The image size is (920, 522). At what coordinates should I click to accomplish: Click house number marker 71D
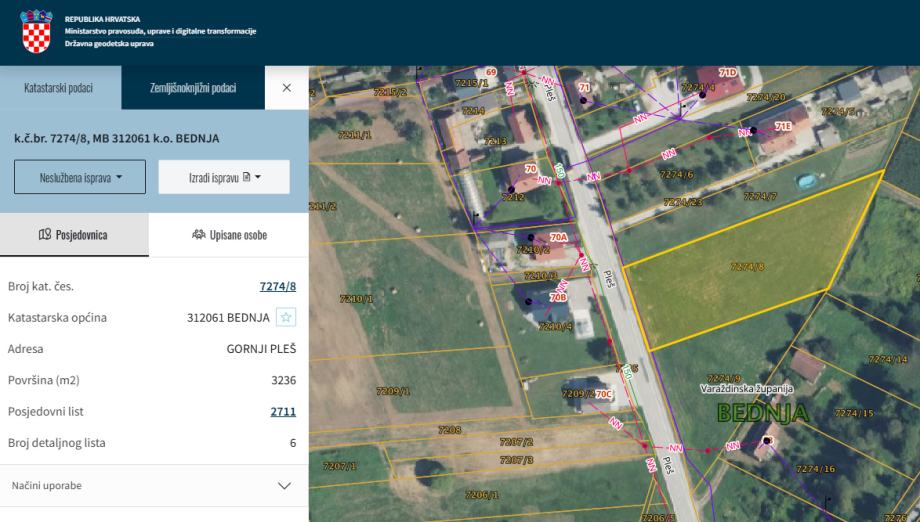[728, 73]
